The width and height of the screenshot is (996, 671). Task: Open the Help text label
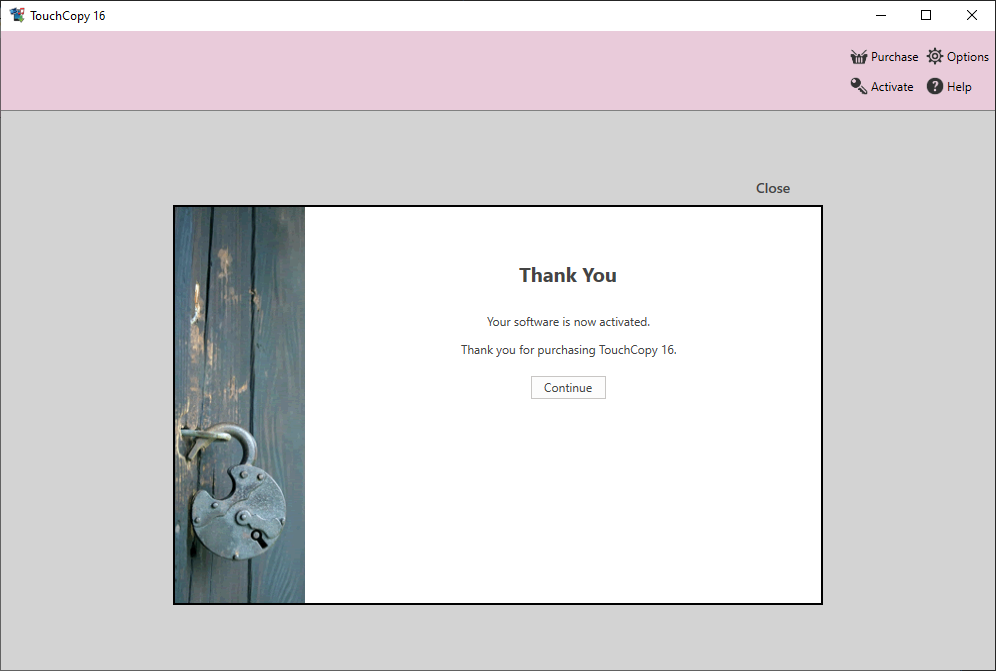pyautogui.click(x=959, y=87)
